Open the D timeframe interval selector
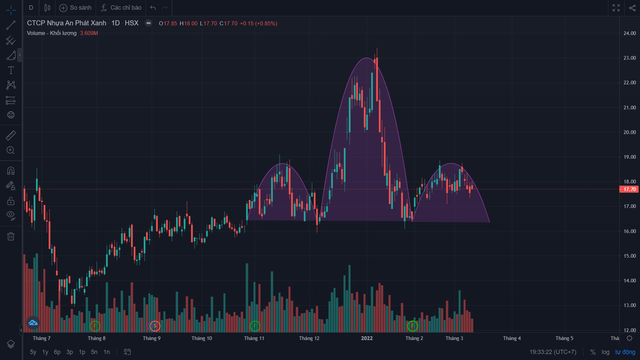This screenshot has height=360, width=640. pos(31,8)
